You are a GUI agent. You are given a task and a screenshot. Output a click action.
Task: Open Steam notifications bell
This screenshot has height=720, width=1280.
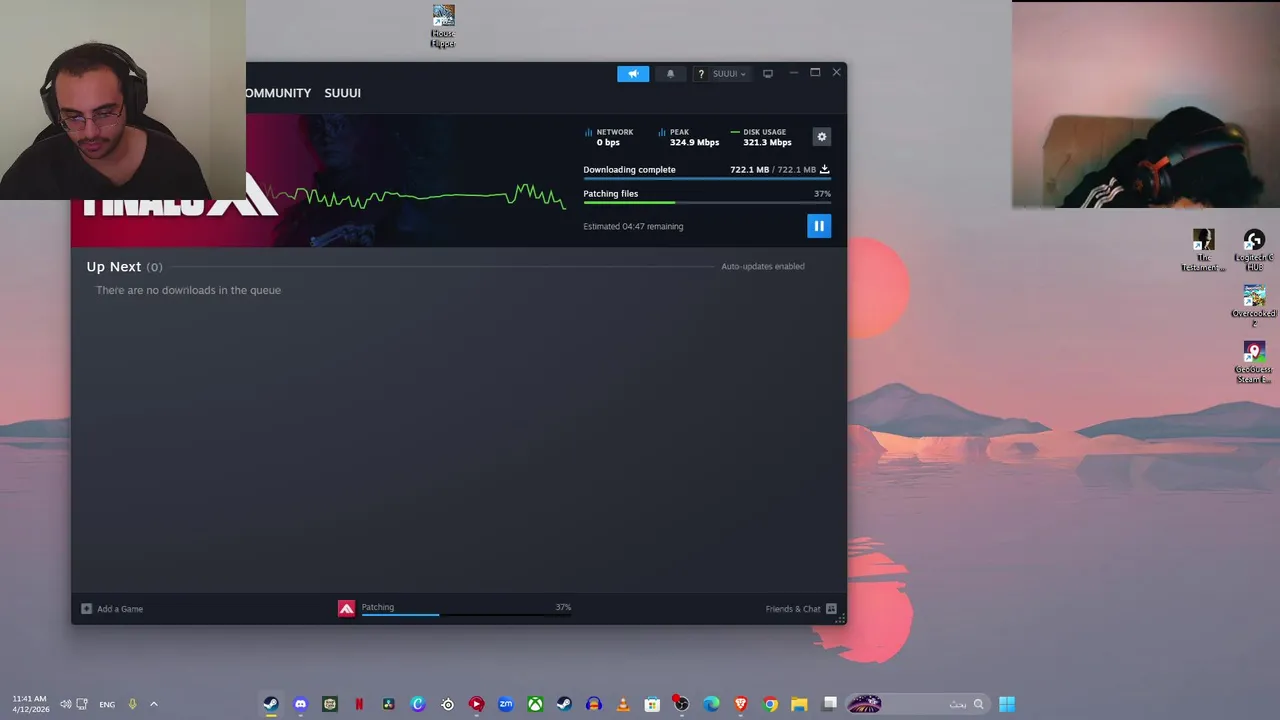point(670,74)
